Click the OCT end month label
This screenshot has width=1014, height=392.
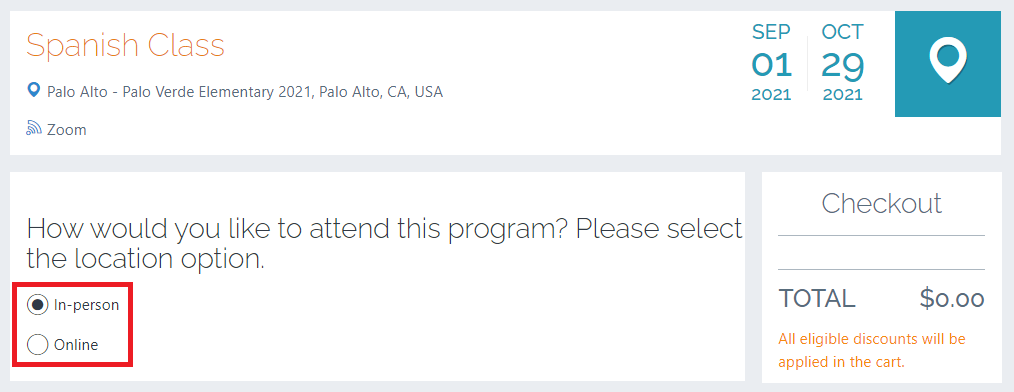pyautogui.click(x=843, y=32)
